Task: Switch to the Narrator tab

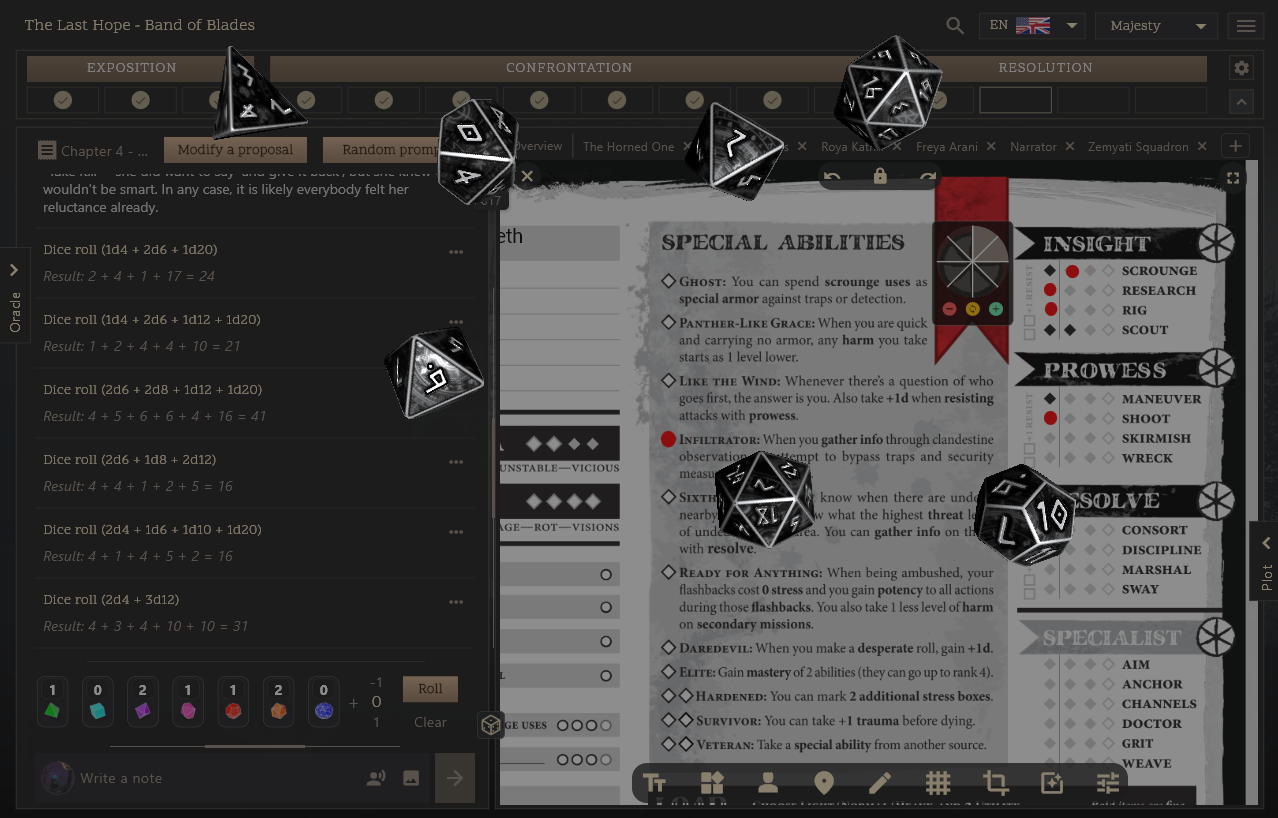Action: (1033, 146)
